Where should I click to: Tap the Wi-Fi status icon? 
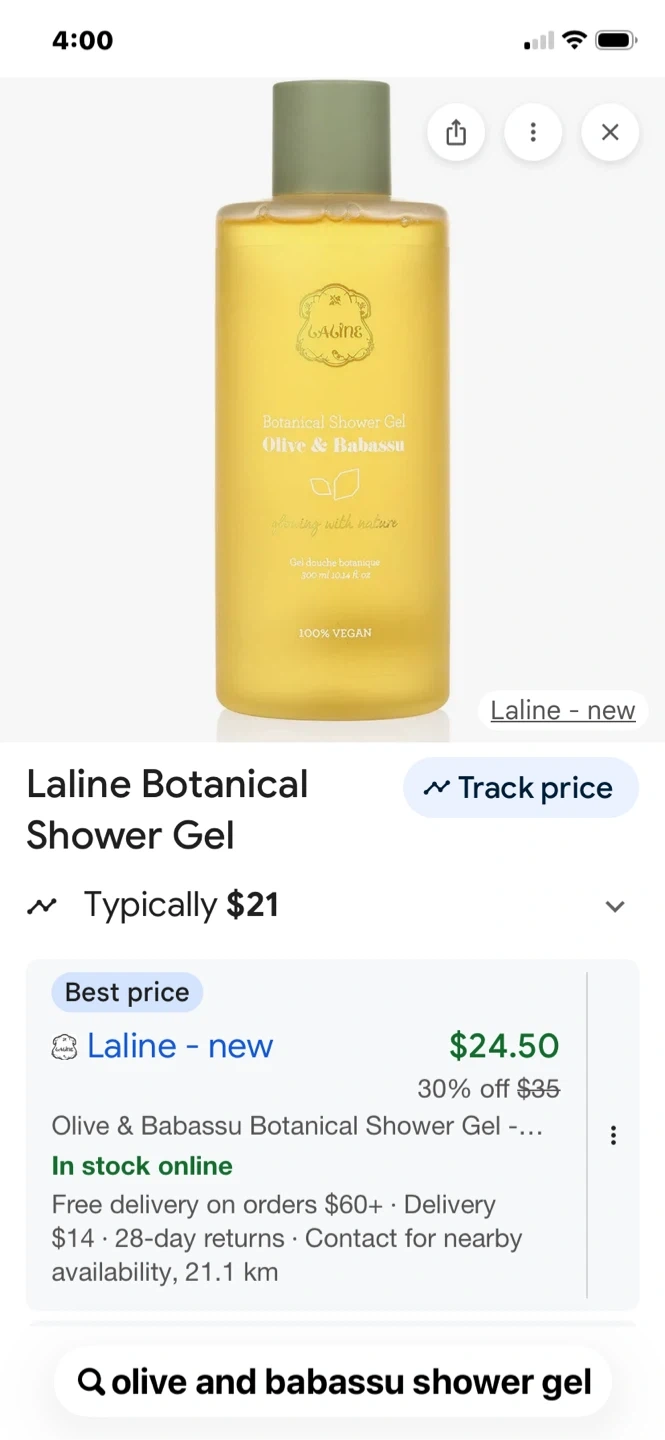(x=574, y=40)
